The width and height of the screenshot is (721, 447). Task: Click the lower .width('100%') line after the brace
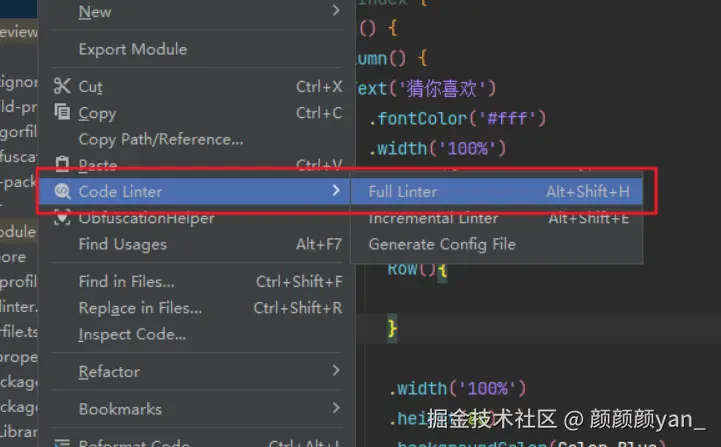[x=458, y=389]
